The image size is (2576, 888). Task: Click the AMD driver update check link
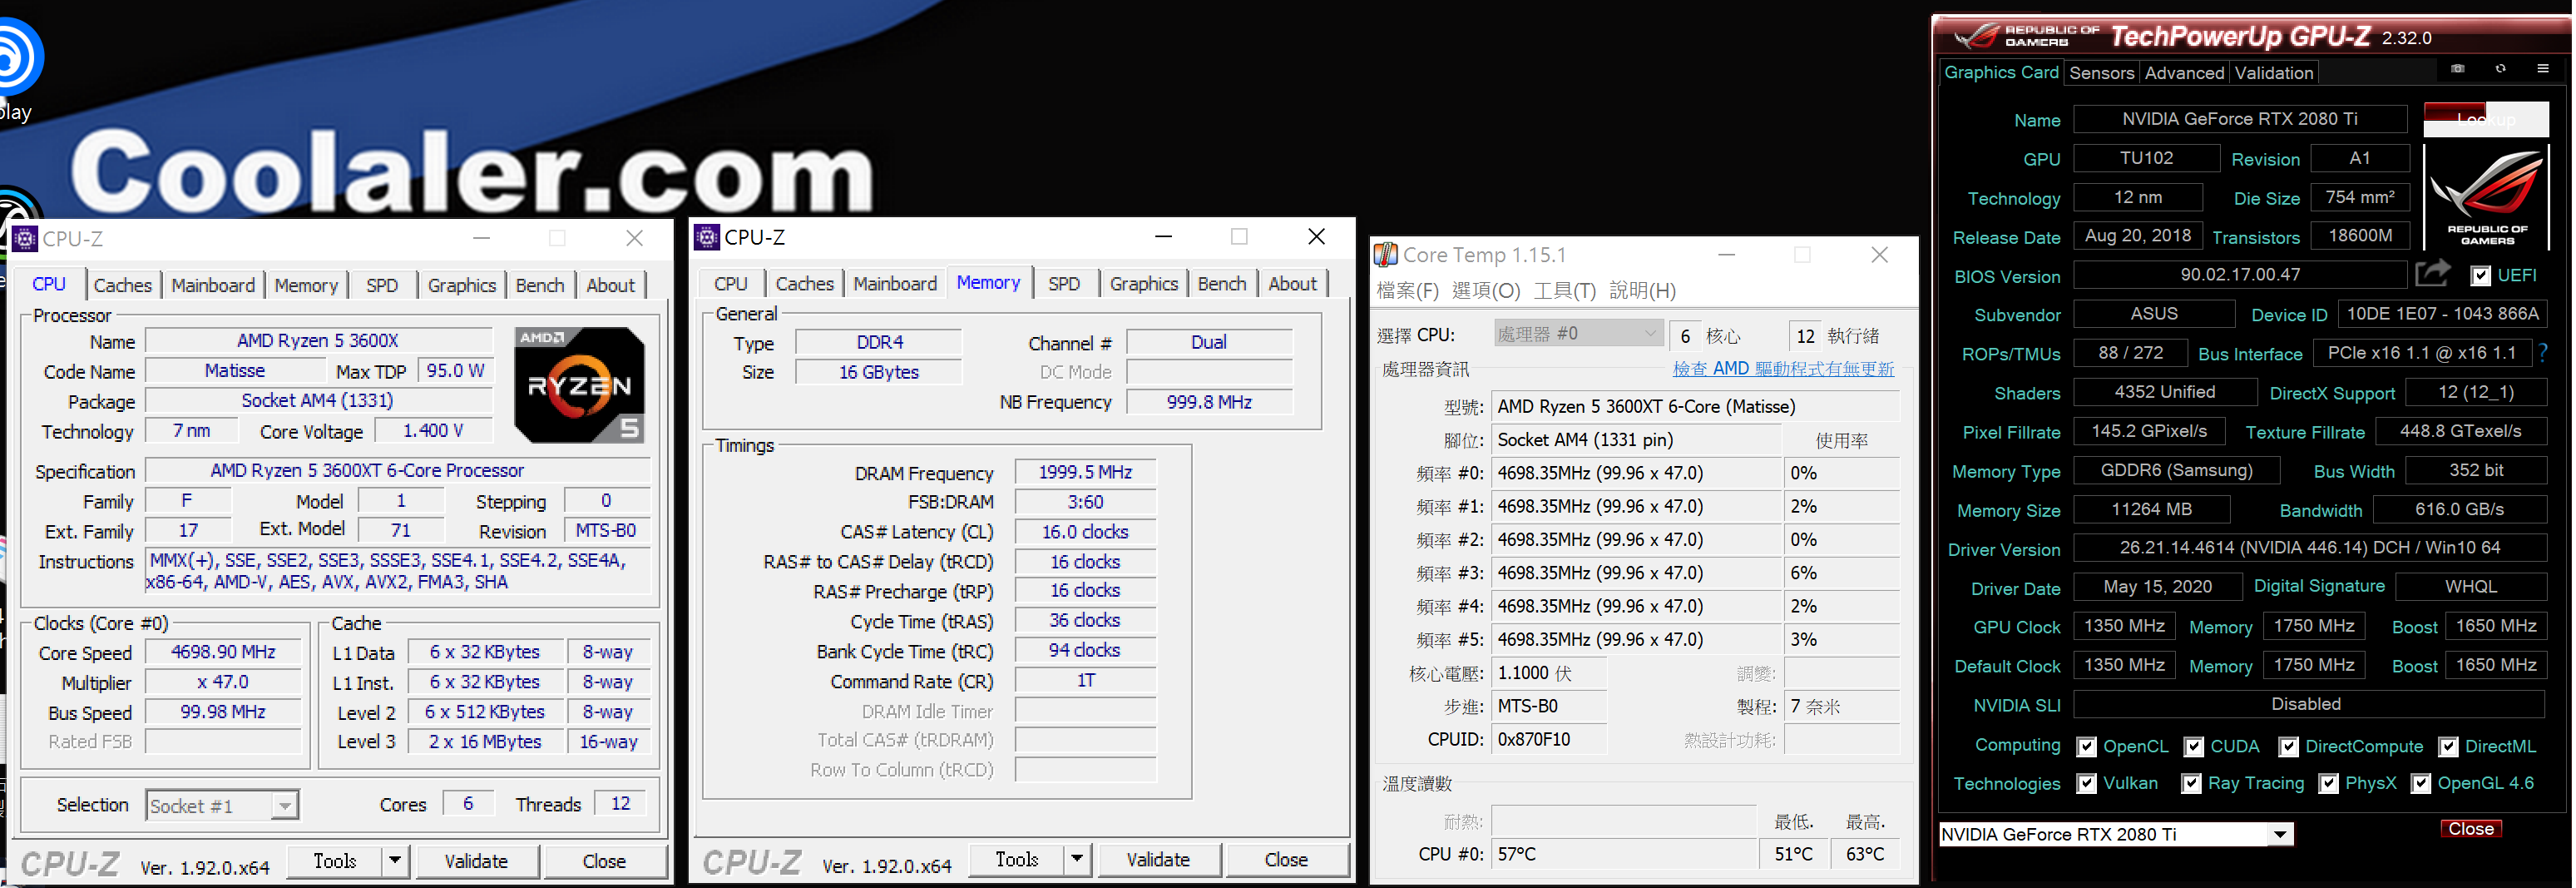[x=1783, y=368]
